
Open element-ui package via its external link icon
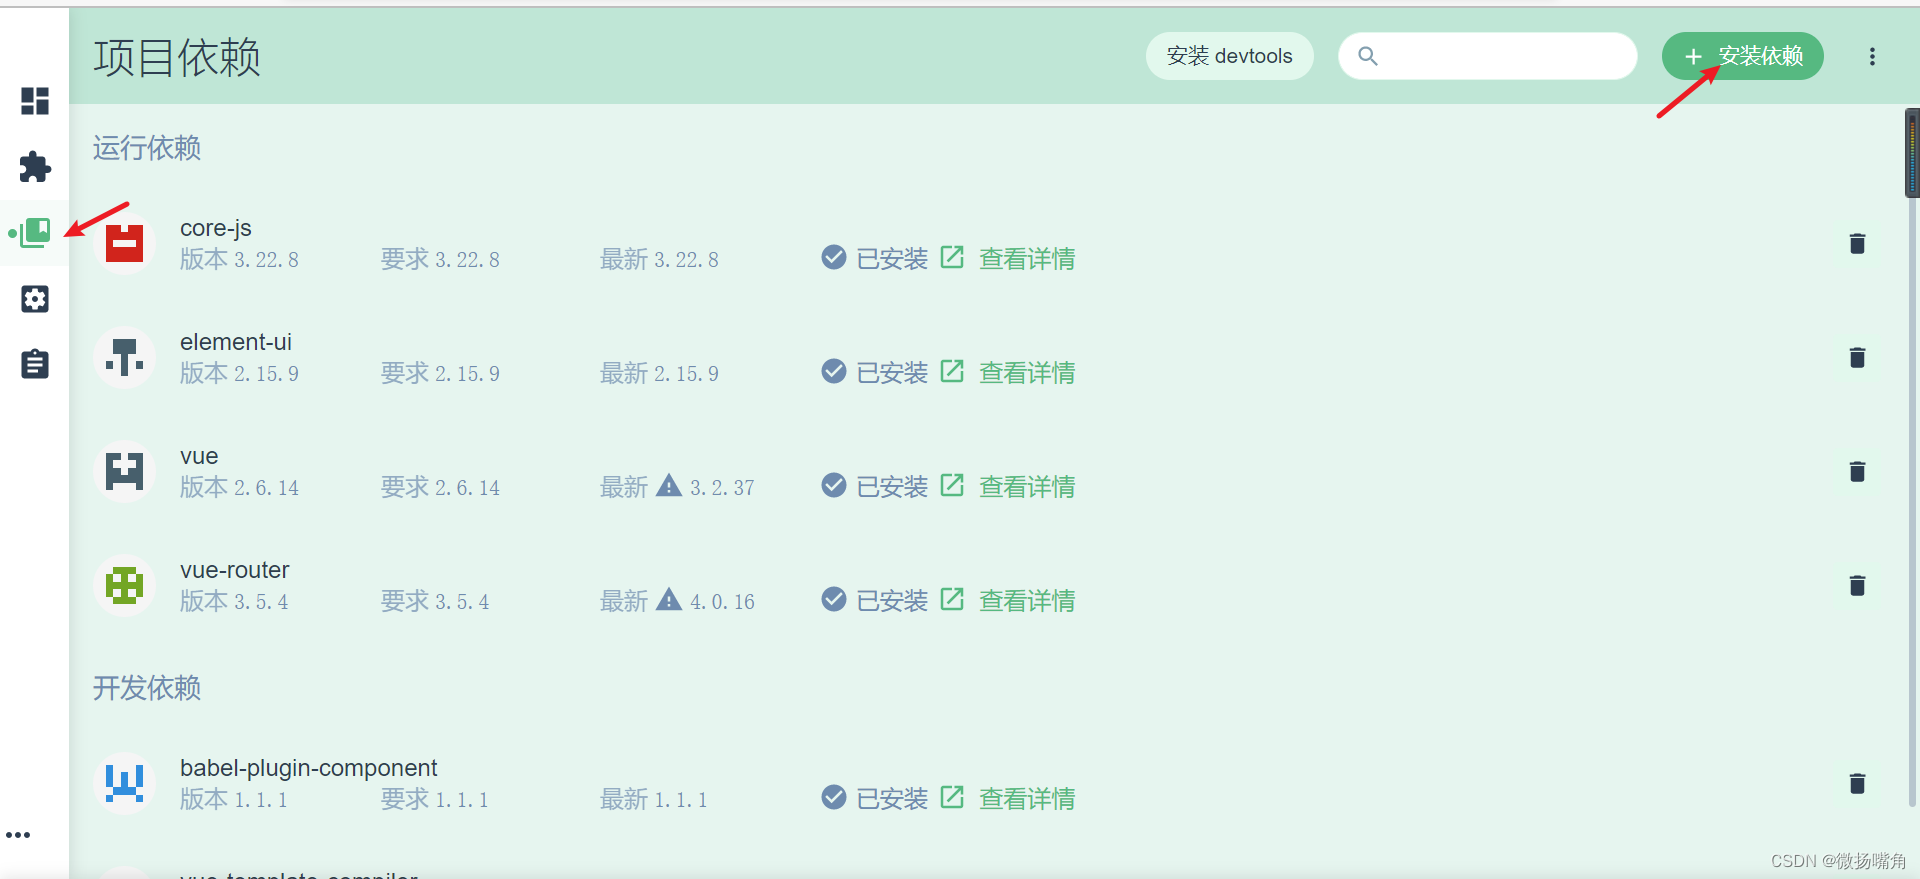951,371
